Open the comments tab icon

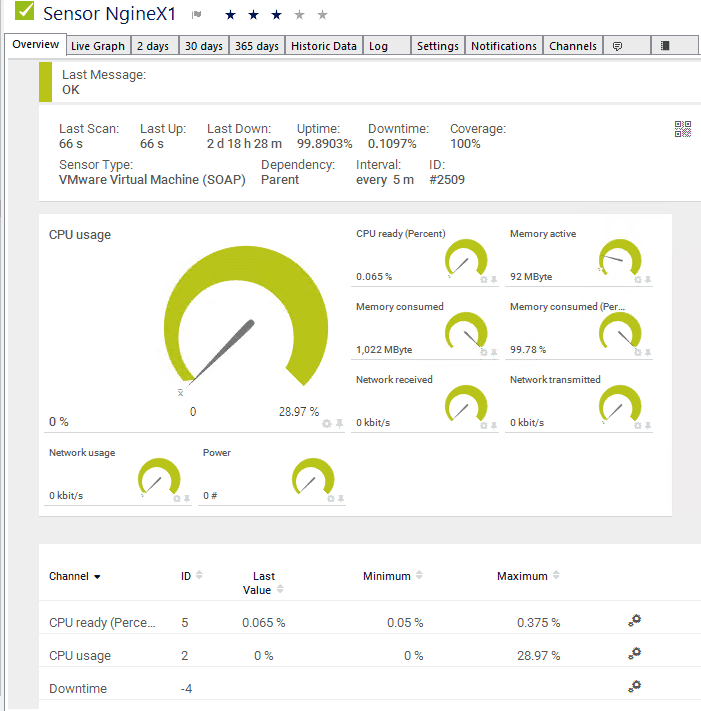(617, 46)
